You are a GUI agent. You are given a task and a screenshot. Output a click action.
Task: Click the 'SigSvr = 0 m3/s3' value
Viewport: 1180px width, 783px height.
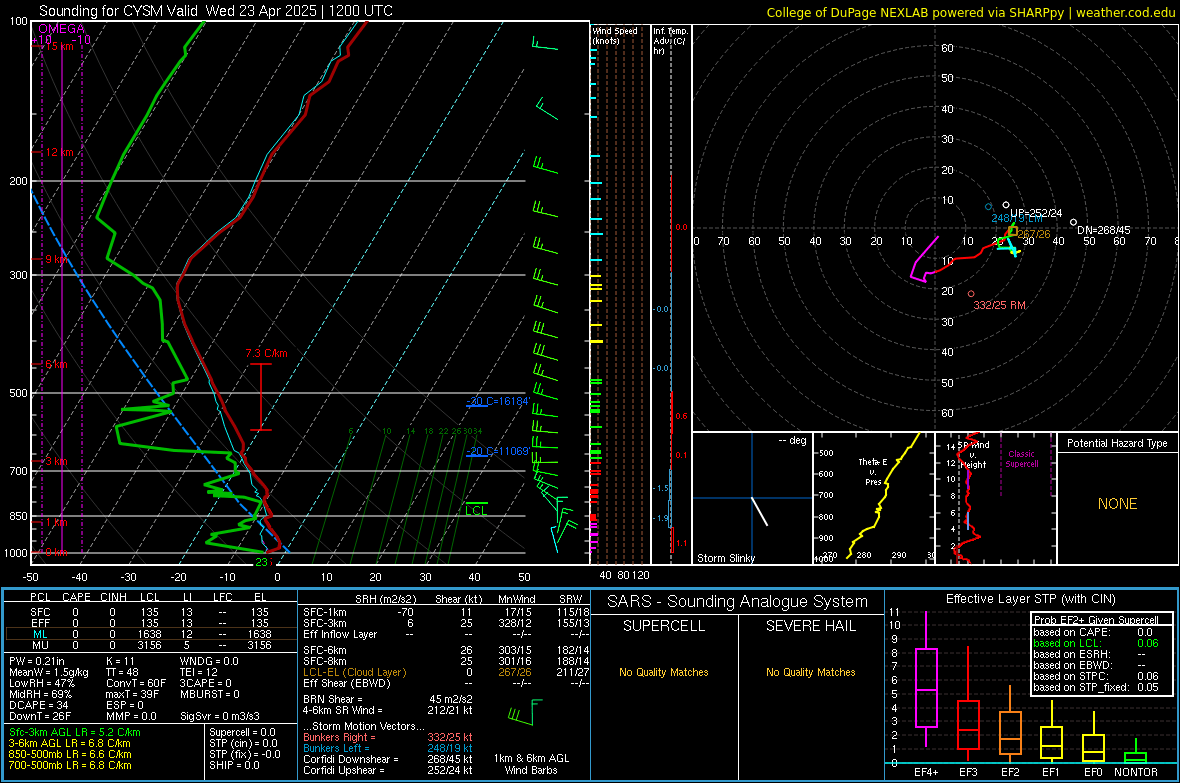pyautogui.click(x=220, y=716)
